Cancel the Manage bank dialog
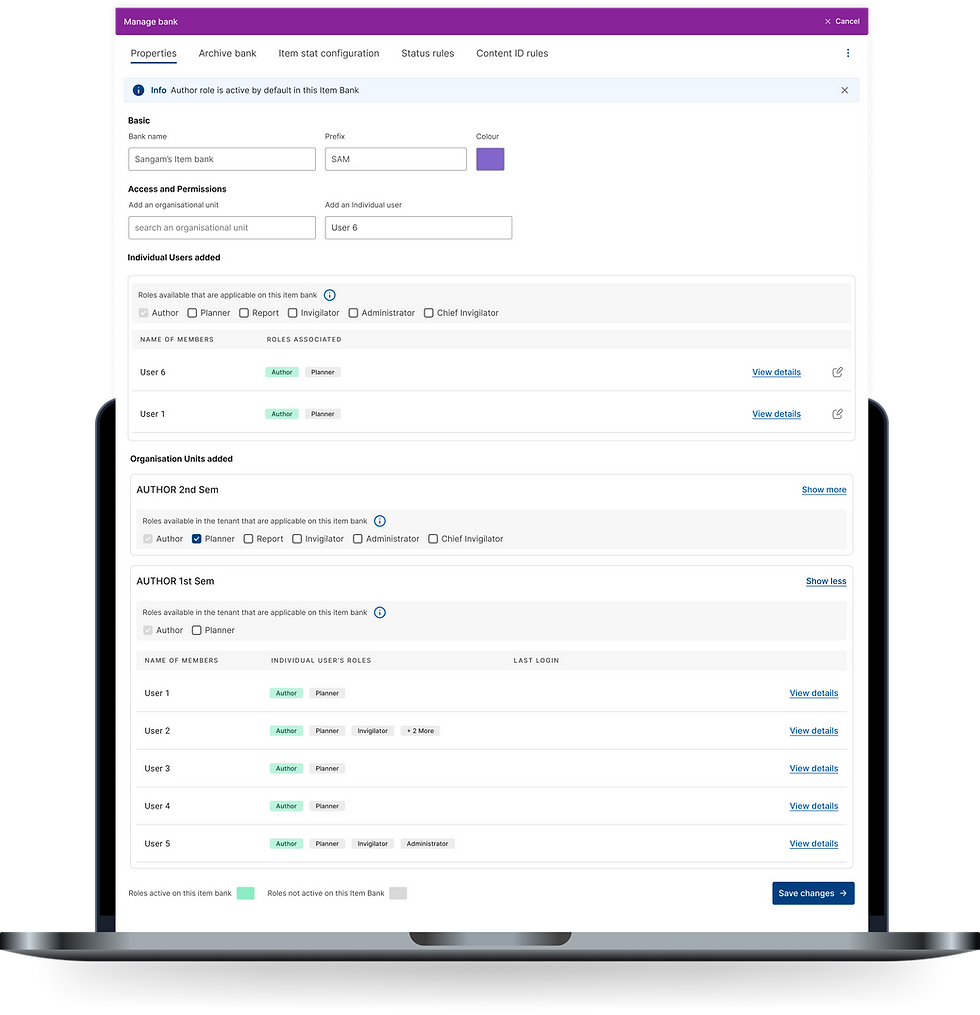Image resolution: width=980 pixels, height=1015 pixels. [x=842, y=21]
